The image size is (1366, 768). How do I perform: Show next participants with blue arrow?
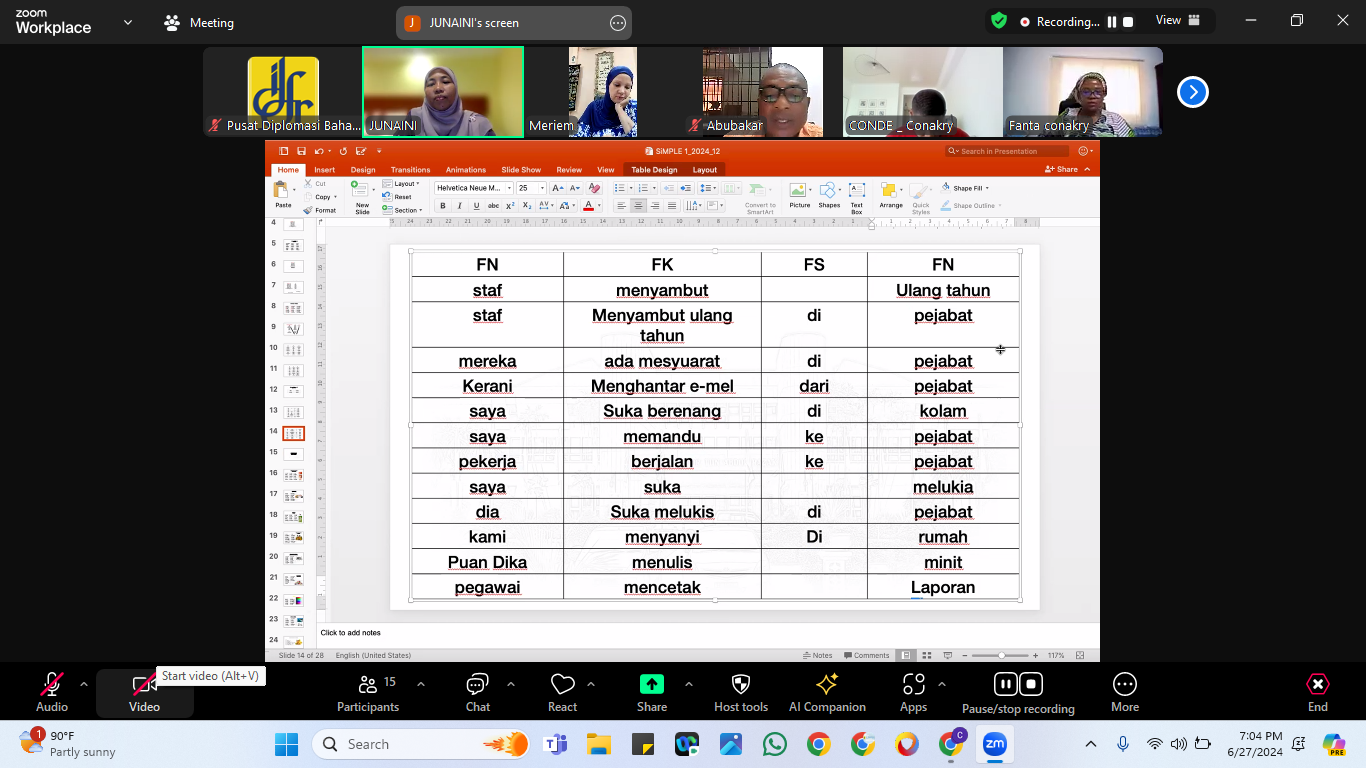[1192, 92]
